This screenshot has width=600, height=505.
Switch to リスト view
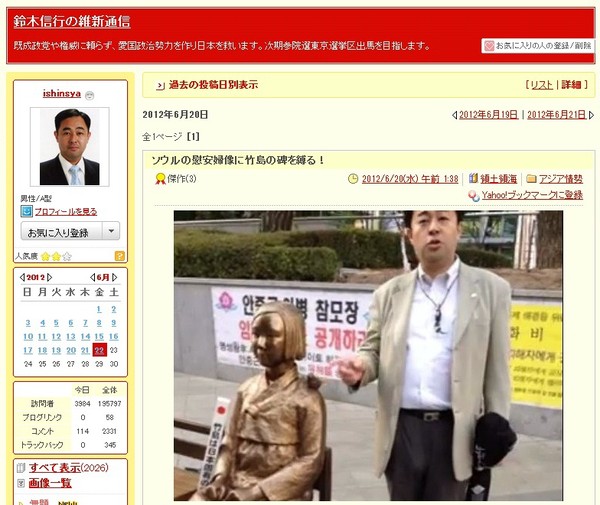pyautogui.click(x=540, y=86)
